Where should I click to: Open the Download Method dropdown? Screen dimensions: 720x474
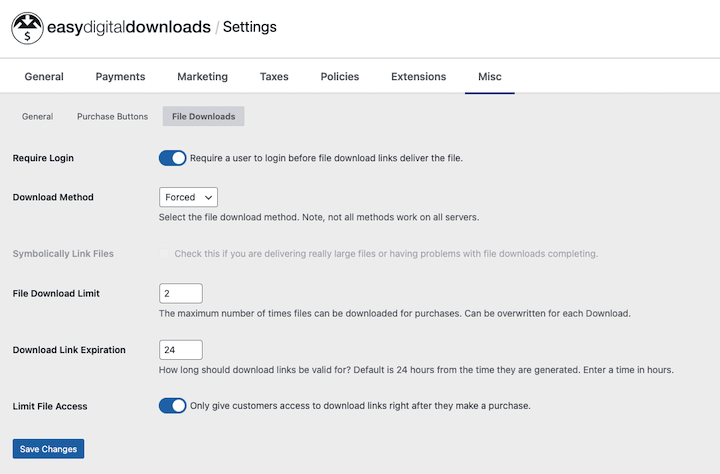[x=188, y=197]
